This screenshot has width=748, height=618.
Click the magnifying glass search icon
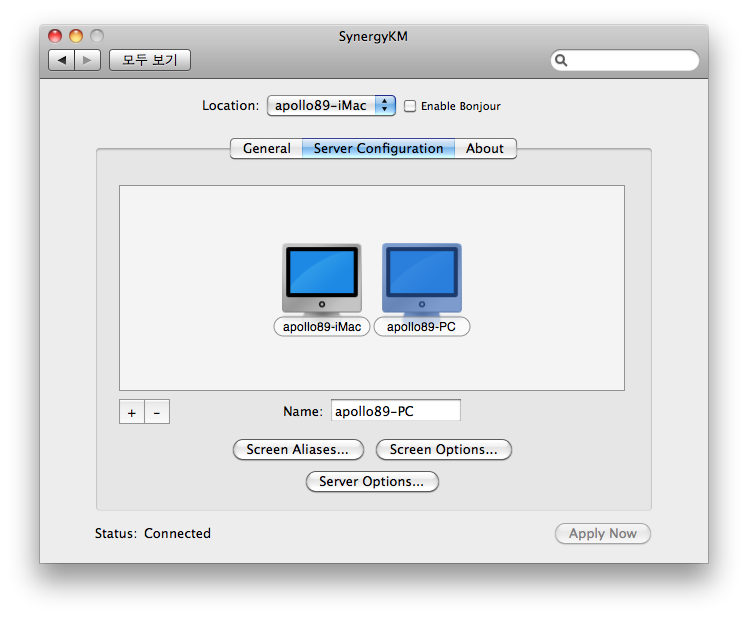[x=562, y=60]
